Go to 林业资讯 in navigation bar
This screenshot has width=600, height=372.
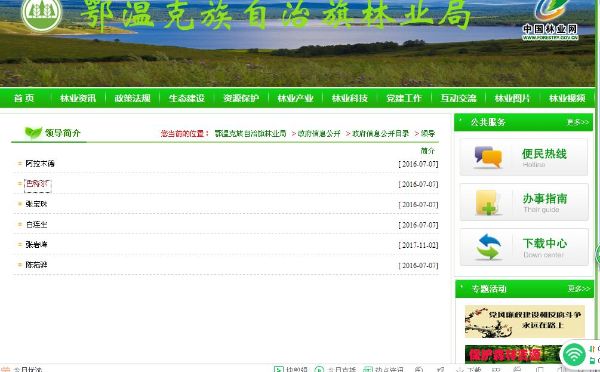coord(78,98)
